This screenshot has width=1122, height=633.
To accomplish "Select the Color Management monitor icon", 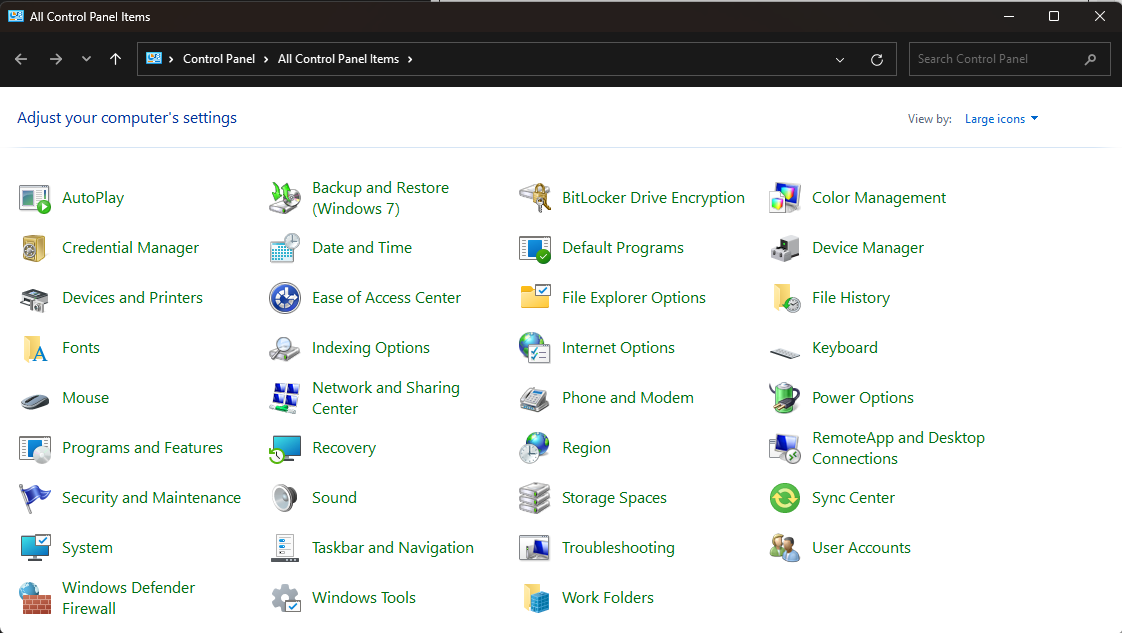I will pos(784,198).
